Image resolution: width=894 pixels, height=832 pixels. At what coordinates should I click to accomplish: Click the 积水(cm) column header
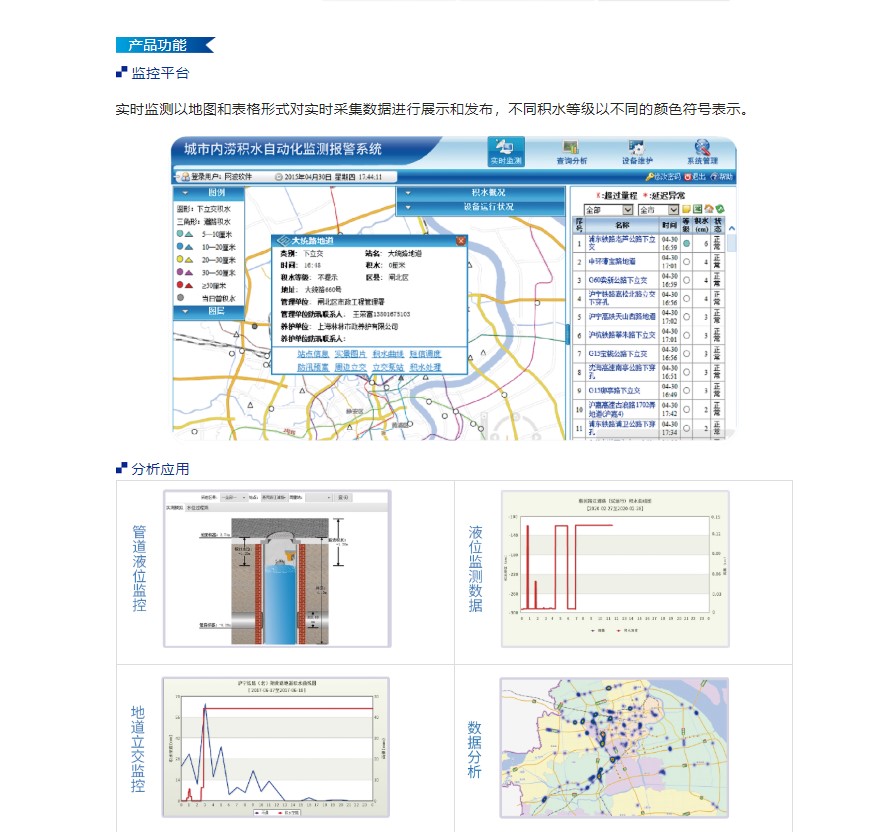(x=701, y=225)
